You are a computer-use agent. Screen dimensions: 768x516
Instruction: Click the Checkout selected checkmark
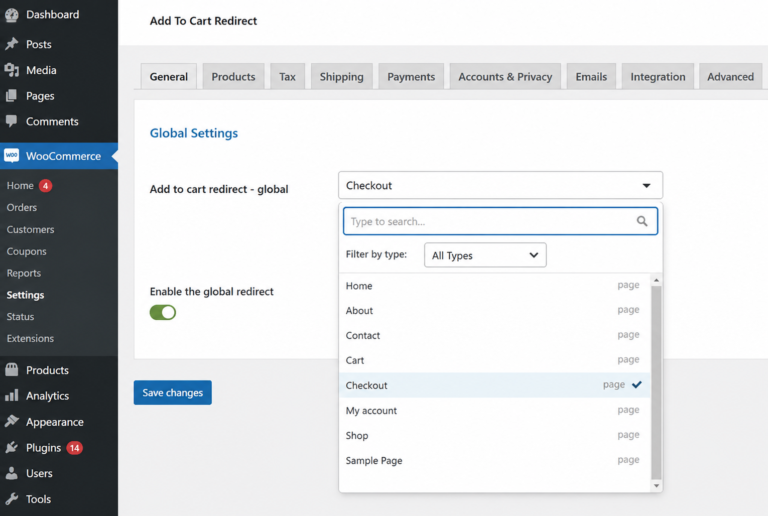636,385
